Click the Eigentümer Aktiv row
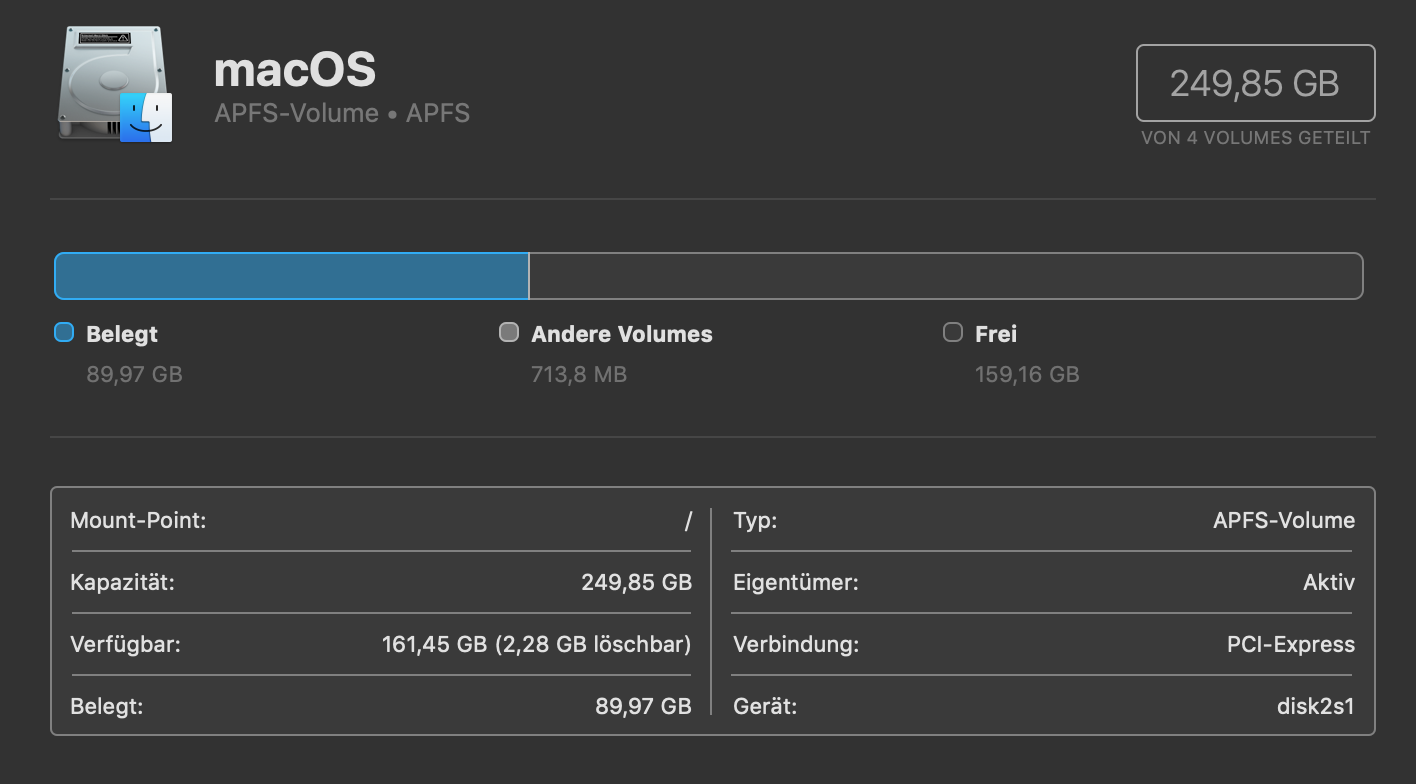Screen dimensions: 1416x784 [x=1043, y=582]
